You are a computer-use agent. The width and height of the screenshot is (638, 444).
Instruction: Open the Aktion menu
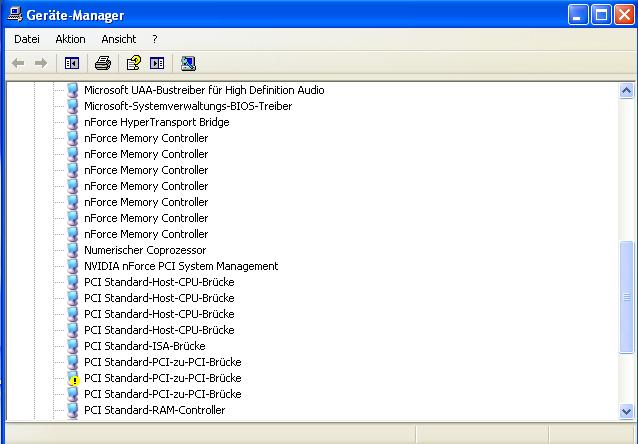(70, 39)
